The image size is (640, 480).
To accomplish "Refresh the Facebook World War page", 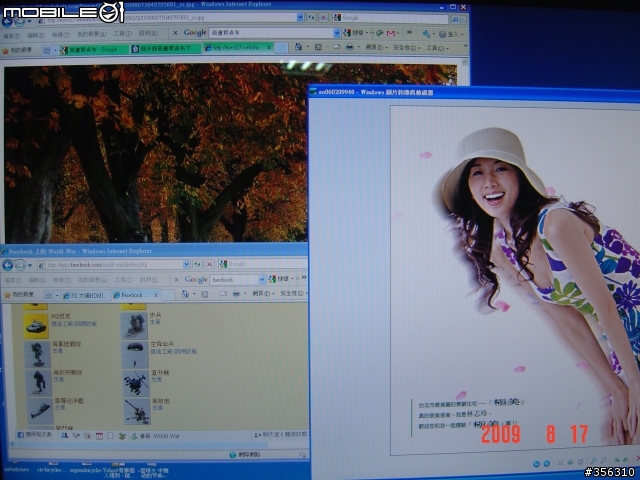I will pyautogui.click(x=198, y=264).
